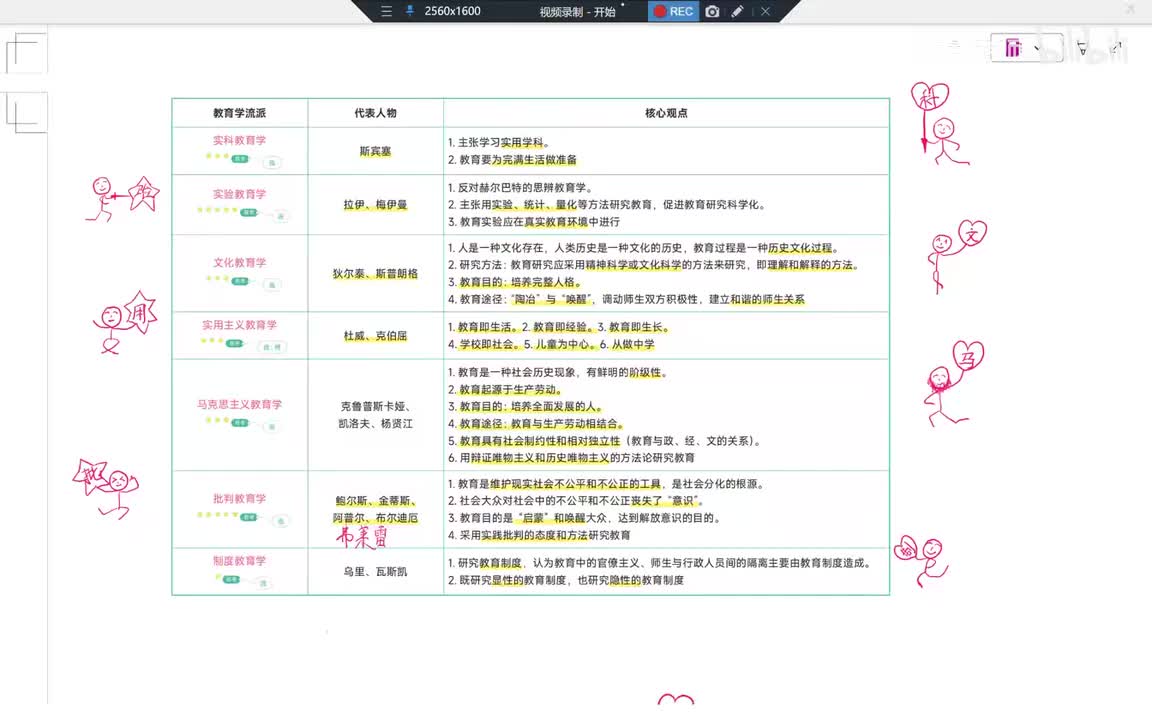The height and width of the screenshot is (720, 1152).
Task: Select the 马克思主义教育学 school name
Action: (240, 404)
